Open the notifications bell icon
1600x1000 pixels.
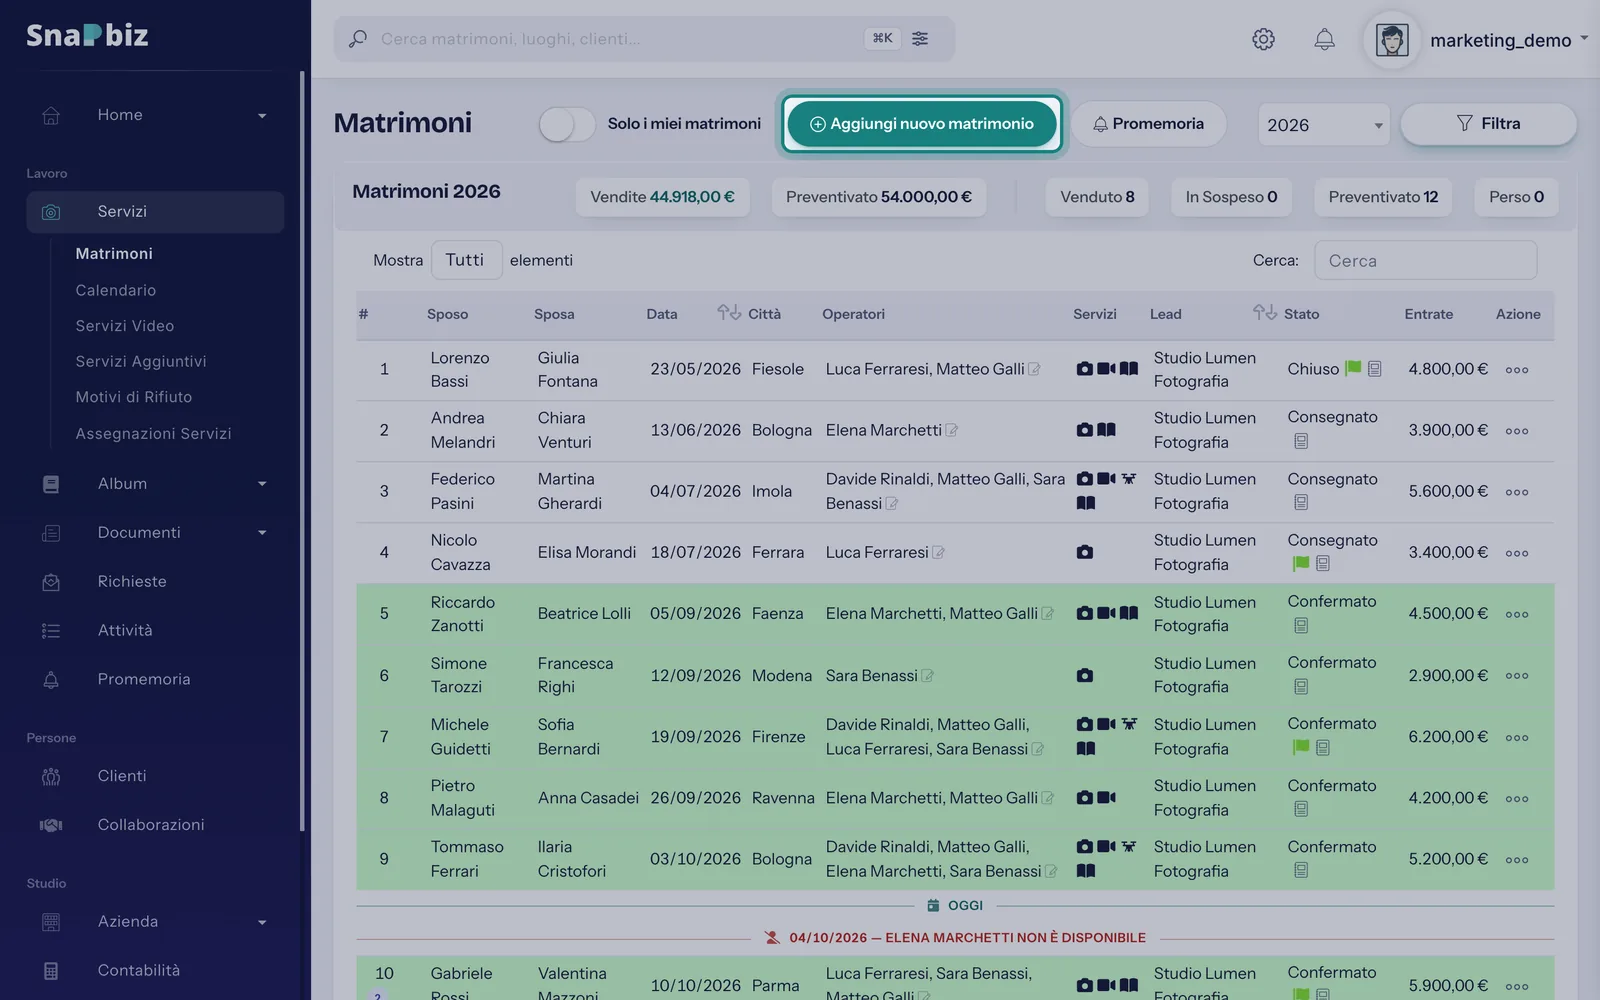(x=1324, y=39)
